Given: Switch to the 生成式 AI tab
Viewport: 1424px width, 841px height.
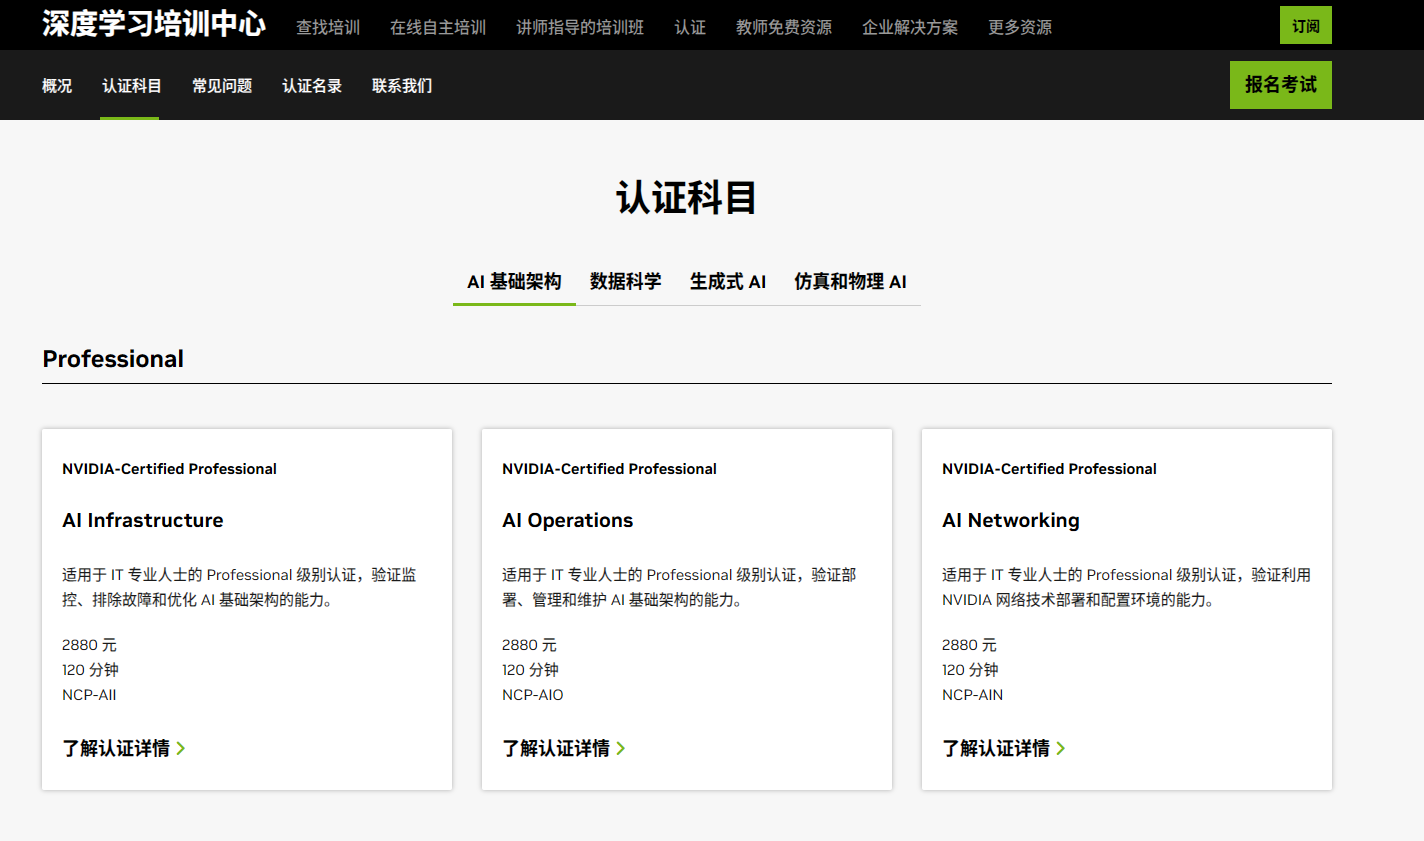Looking at the screenshot, I should (x=728, y=282).
